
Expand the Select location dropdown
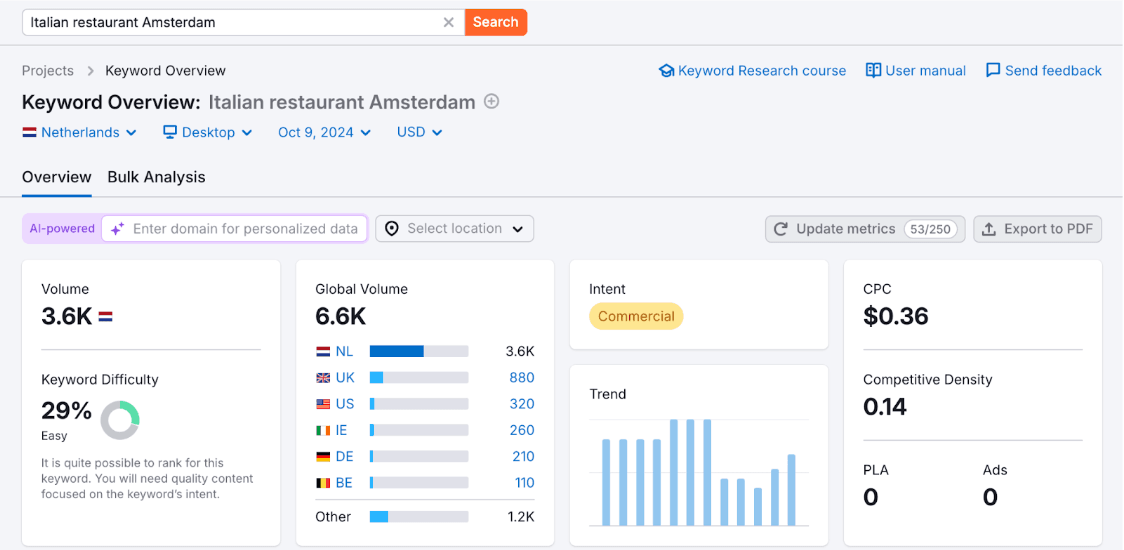point(455,229)
